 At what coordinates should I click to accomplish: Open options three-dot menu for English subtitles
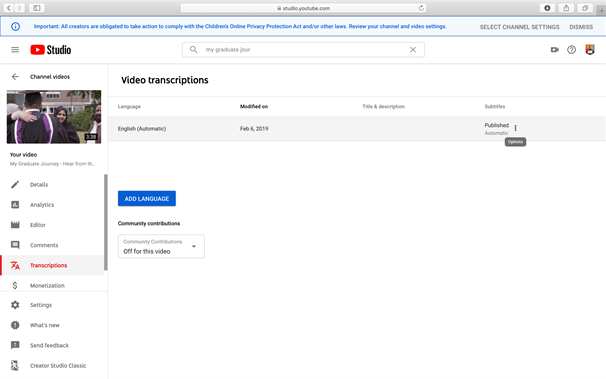pos(515,128)
